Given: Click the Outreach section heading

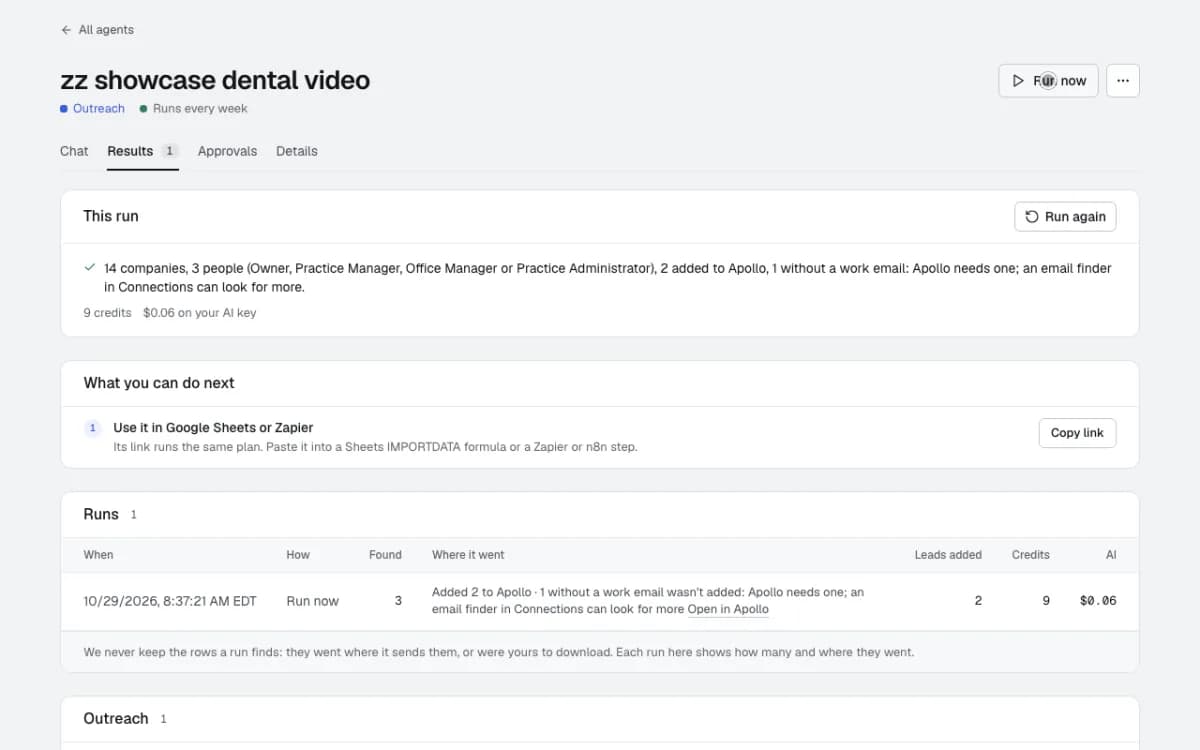Looking at the screenshot, I should point(116,719).
